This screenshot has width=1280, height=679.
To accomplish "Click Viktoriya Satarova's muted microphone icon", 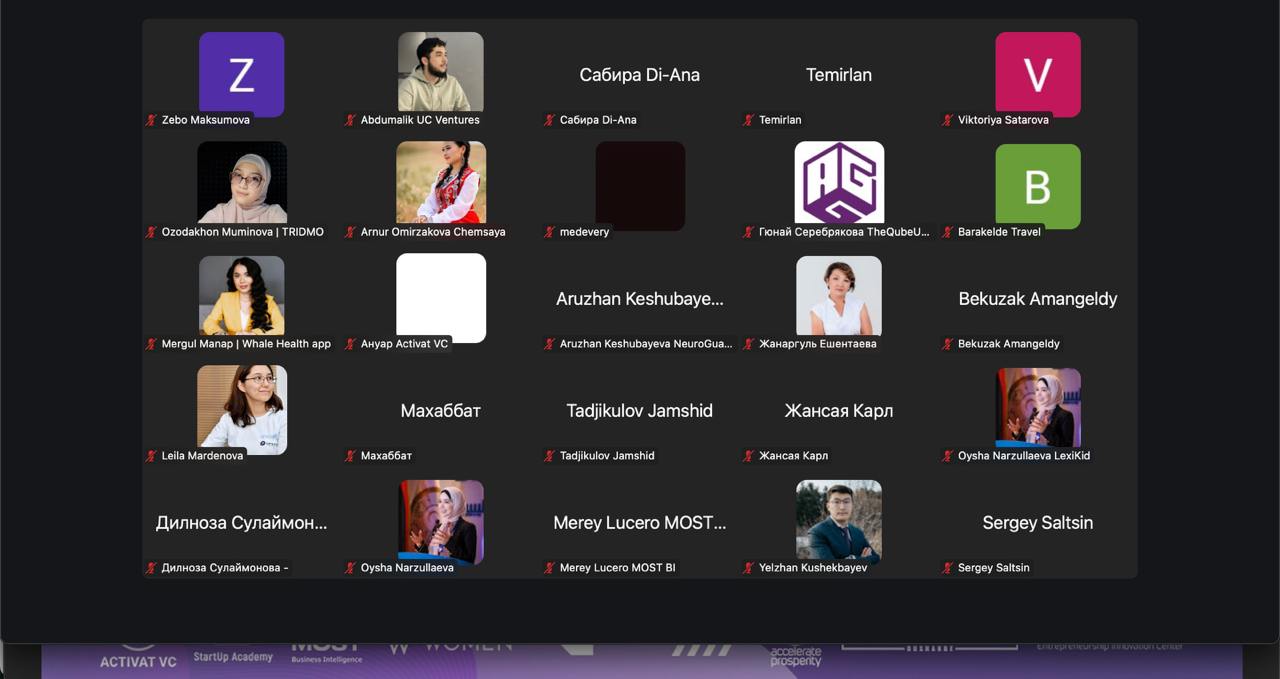I will 948,120.
